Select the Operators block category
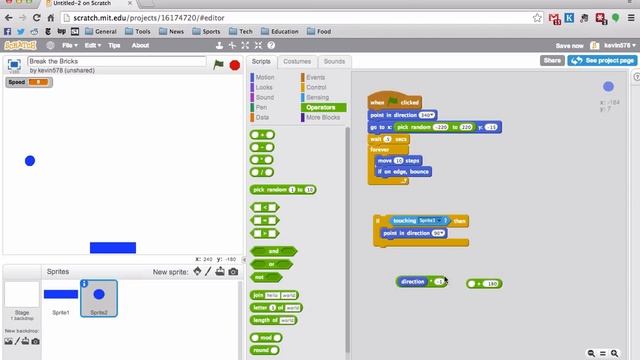This screenshot has height=360, width=640. [323, 107]
